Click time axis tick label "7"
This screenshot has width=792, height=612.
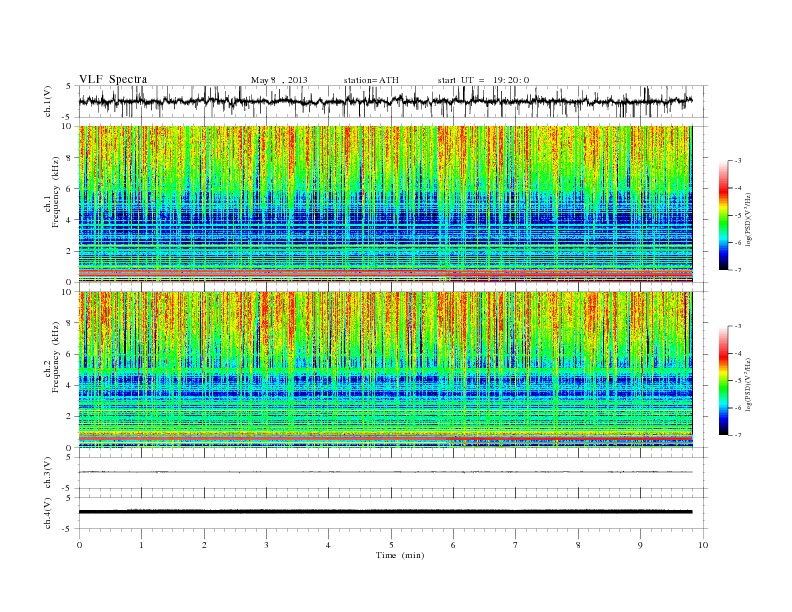point(516,545)
